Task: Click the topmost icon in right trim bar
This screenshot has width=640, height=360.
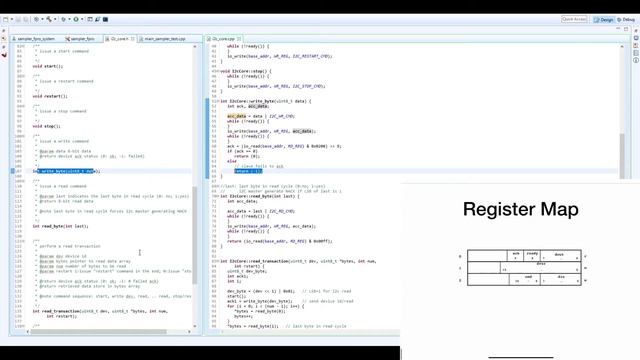Action: tap(636, 31)
